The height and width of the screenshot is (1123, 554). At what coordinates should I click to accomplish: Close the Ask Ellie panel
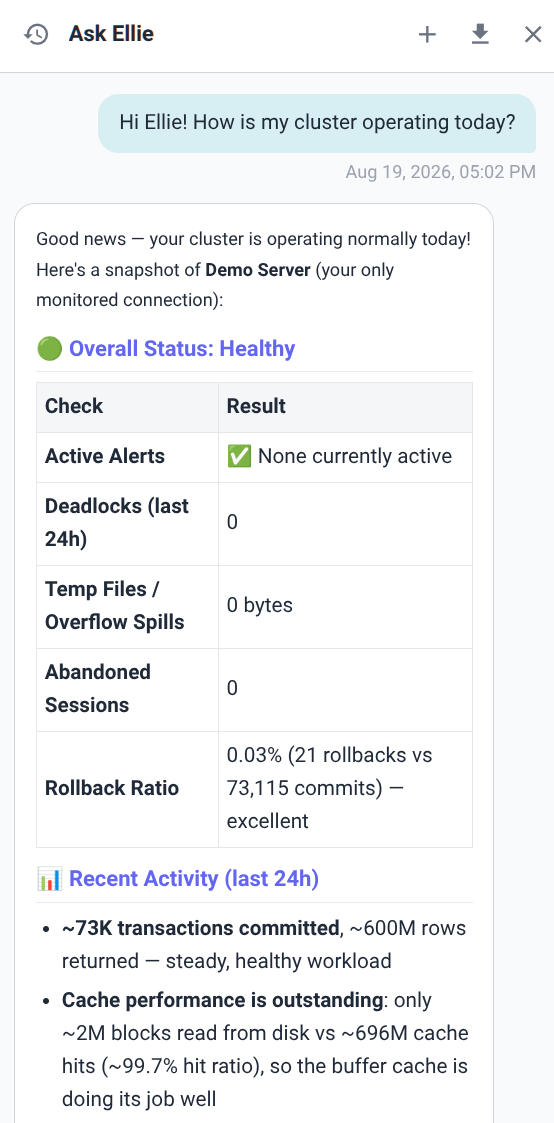click(x=533, y=34)
